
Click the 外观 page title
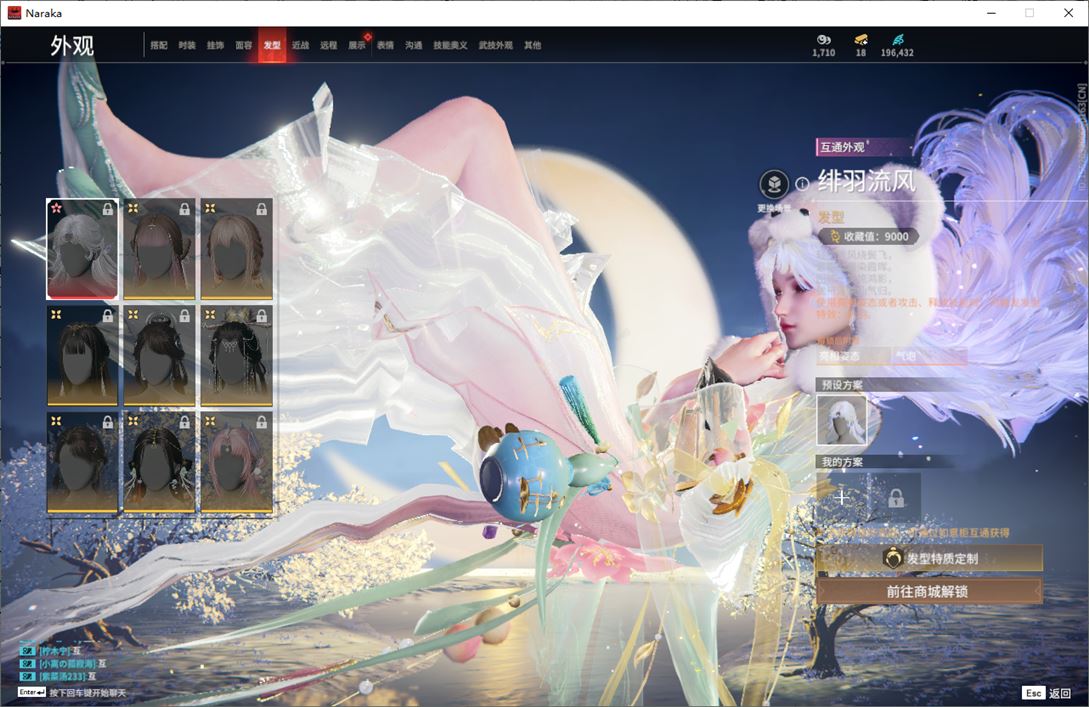pyautogui.click(x=72, y=46)
